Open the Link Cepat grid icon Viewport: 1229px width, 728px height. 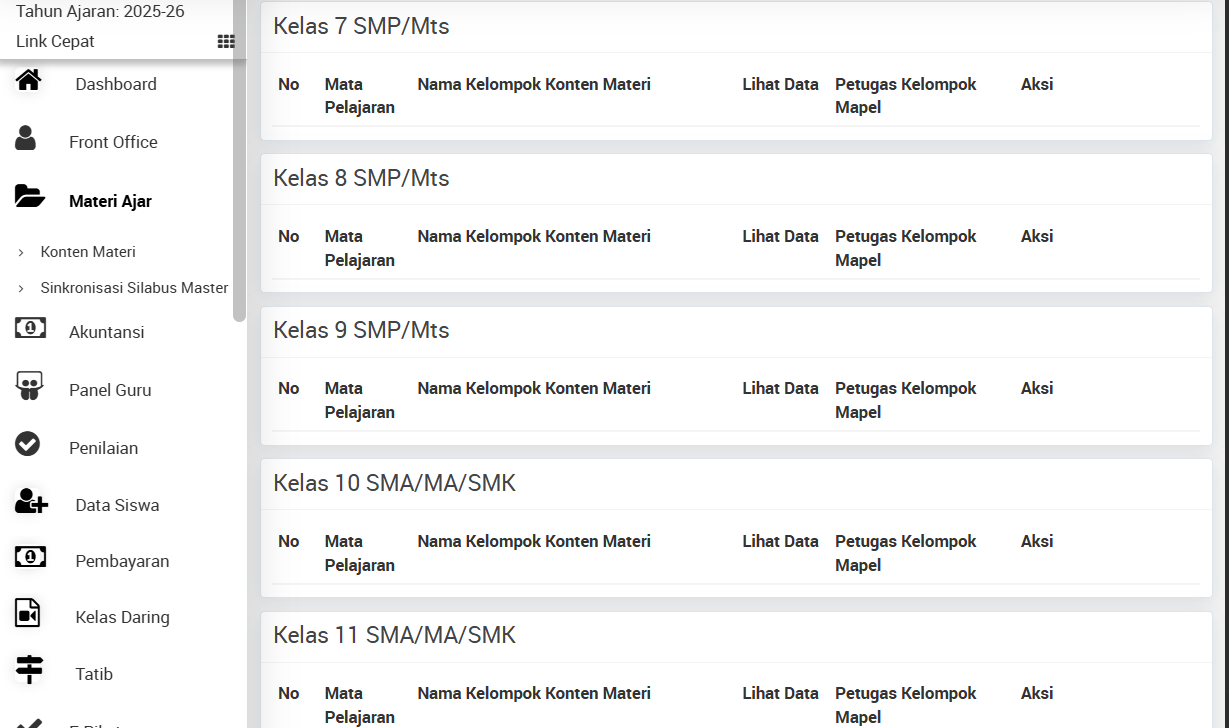(226, 41)
